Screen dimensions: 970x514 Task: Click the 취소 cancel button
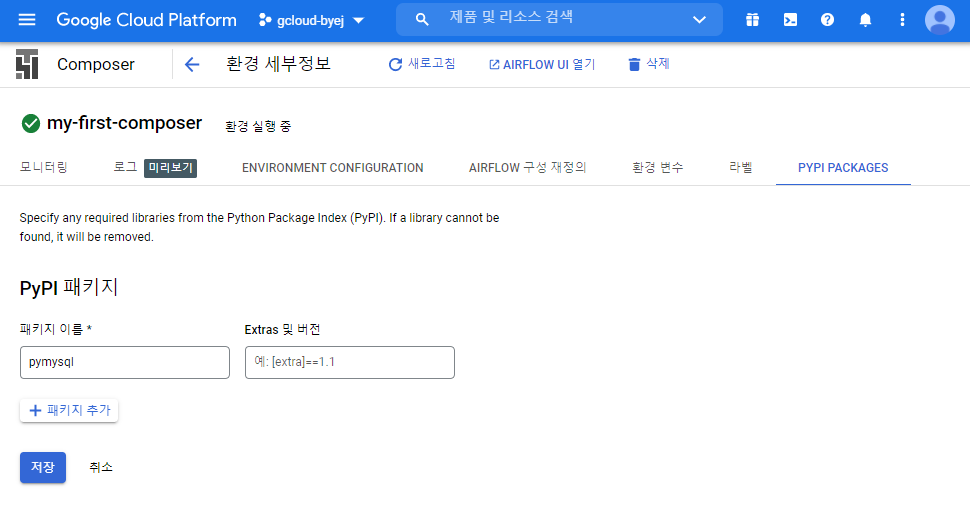101,468
